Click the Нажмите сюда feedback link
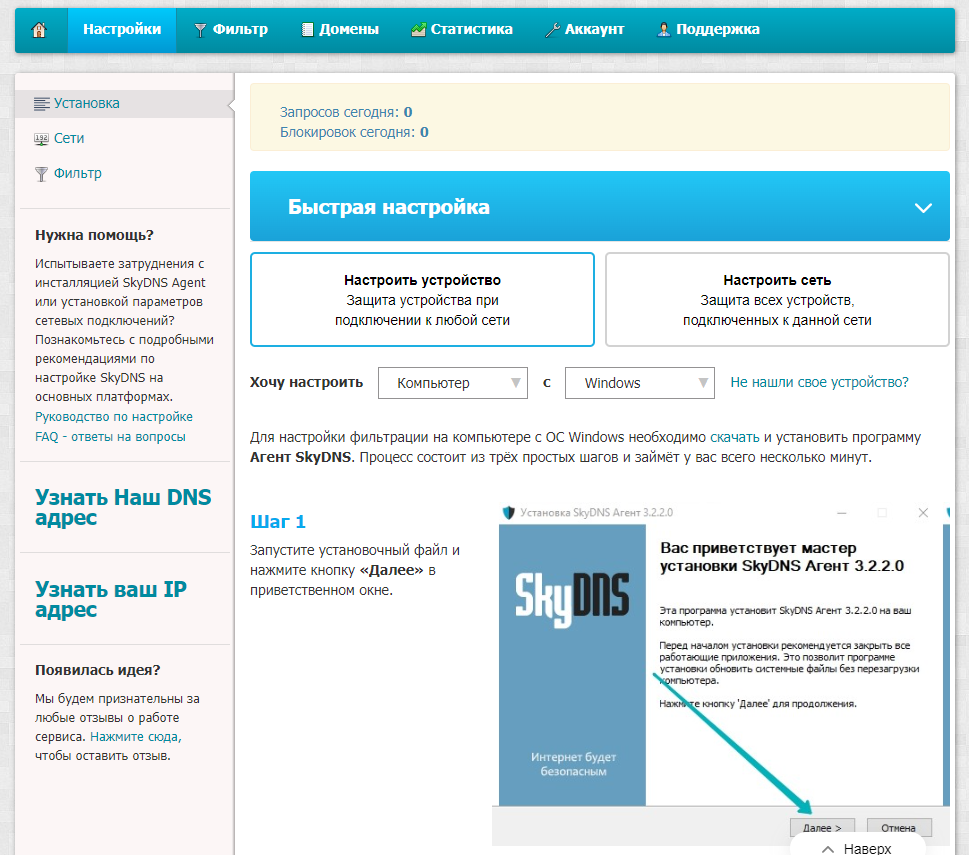The width and height of the screenshot is (969, 855). pyautogui.click(x=136, y=737)
